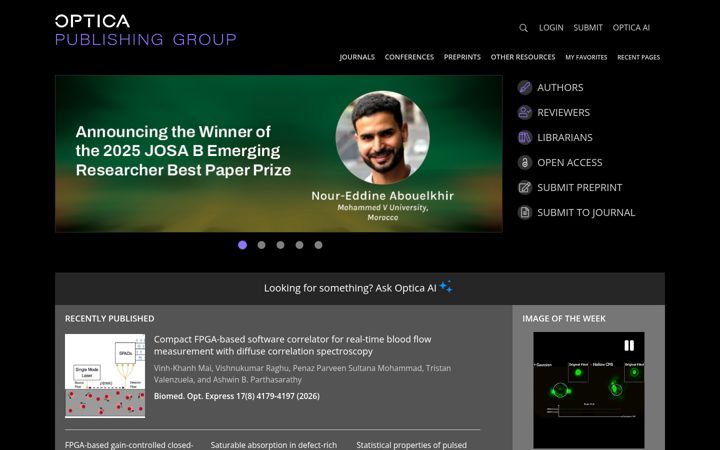Open search with the magnifier icon

(x=523, y=28)
